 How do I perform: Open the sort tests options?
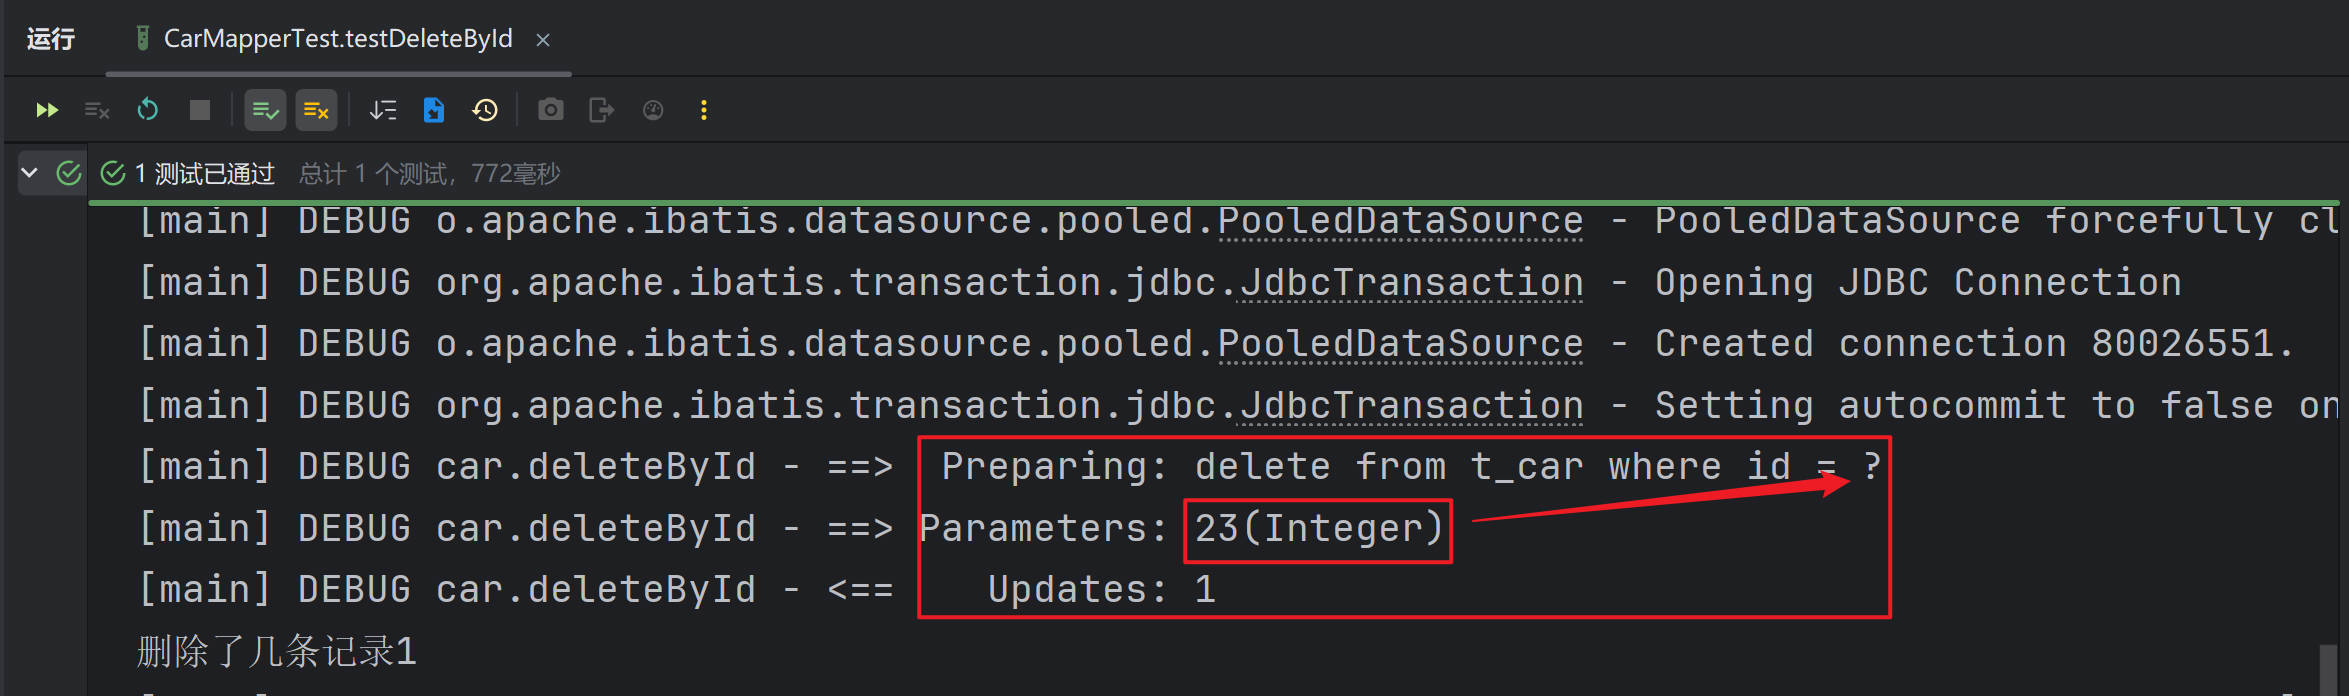(x=383, y=110)
